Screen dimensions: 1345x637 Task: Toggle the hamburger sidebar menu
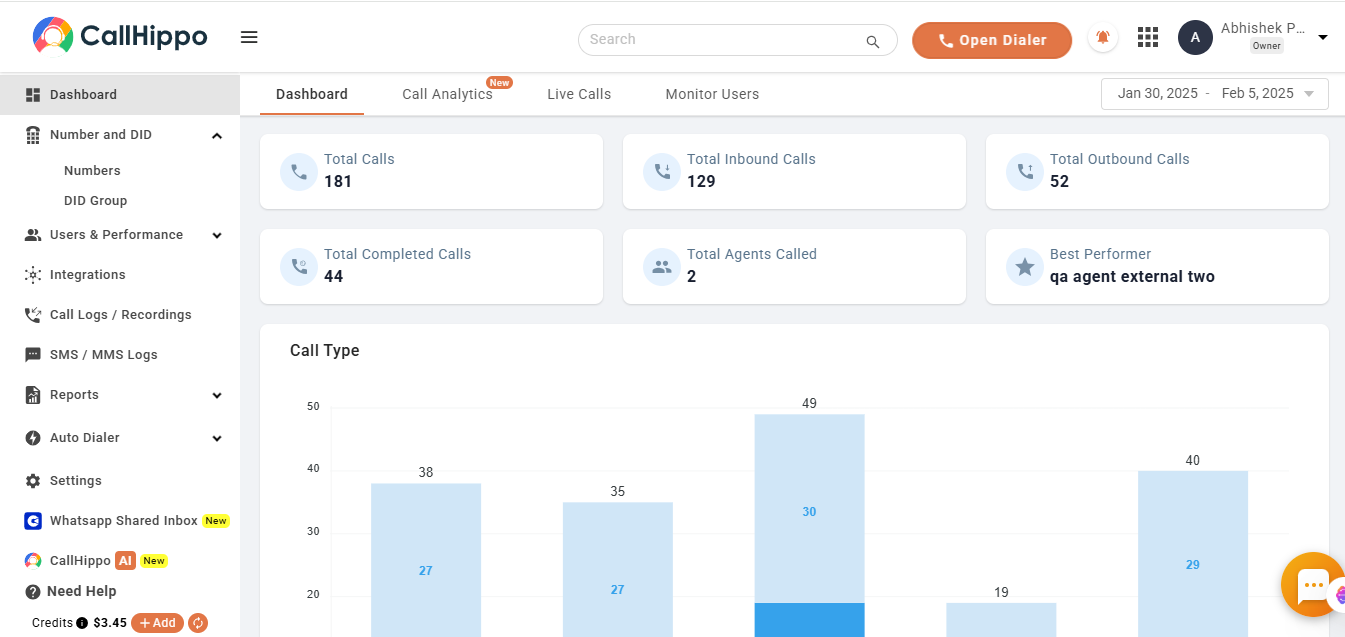tap(249, 37)
